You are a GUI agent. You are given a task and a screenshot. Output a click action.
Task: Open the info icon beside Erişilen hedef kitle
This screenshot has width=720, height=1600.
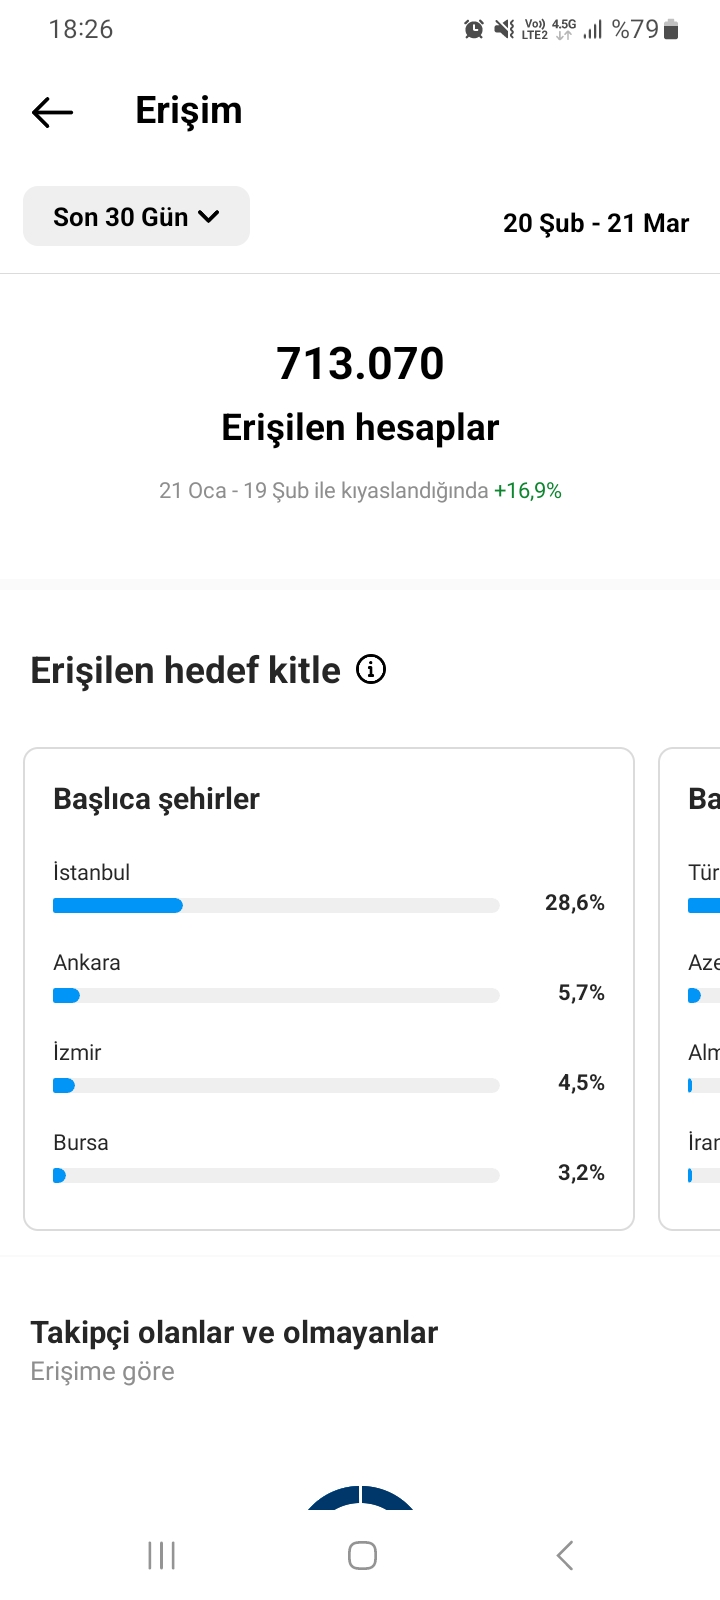371,669
